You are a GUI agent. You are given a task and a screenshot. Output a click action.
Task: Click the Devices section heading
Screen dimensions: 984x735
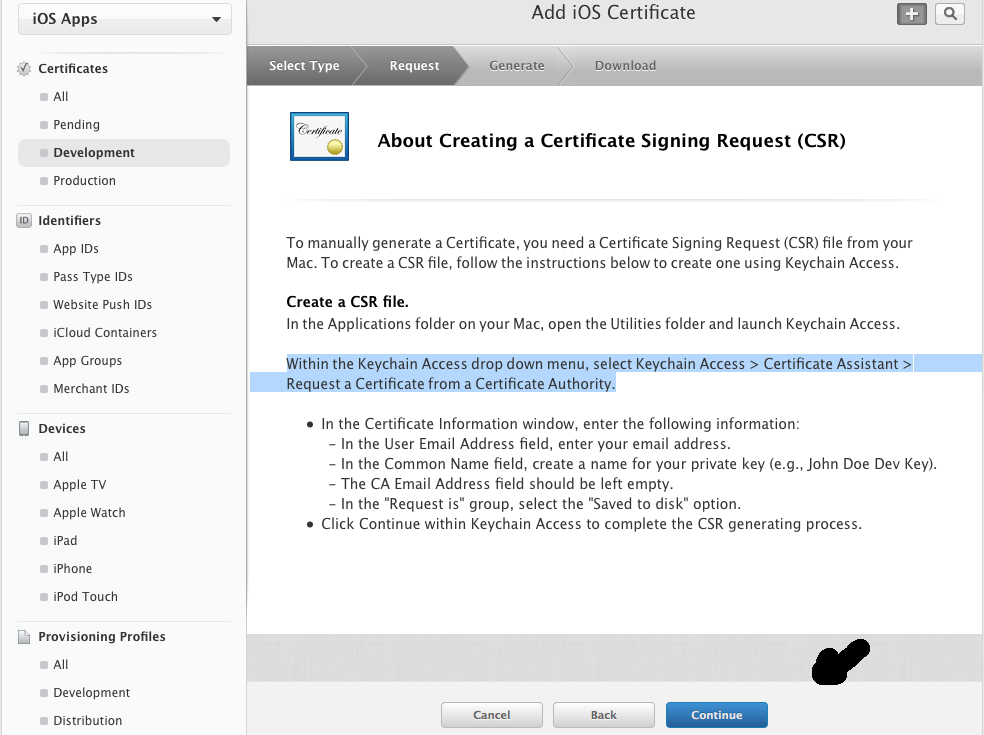(62, 429)
